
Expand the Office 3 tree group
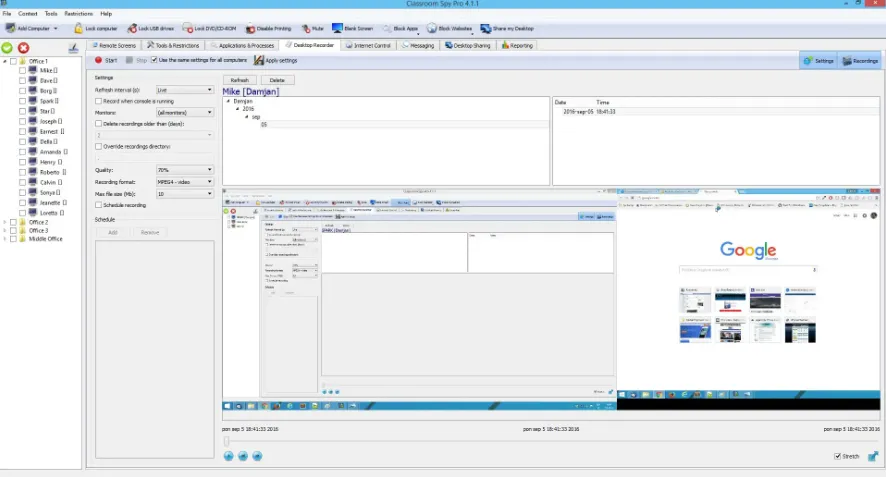click(x=5, y=231)
